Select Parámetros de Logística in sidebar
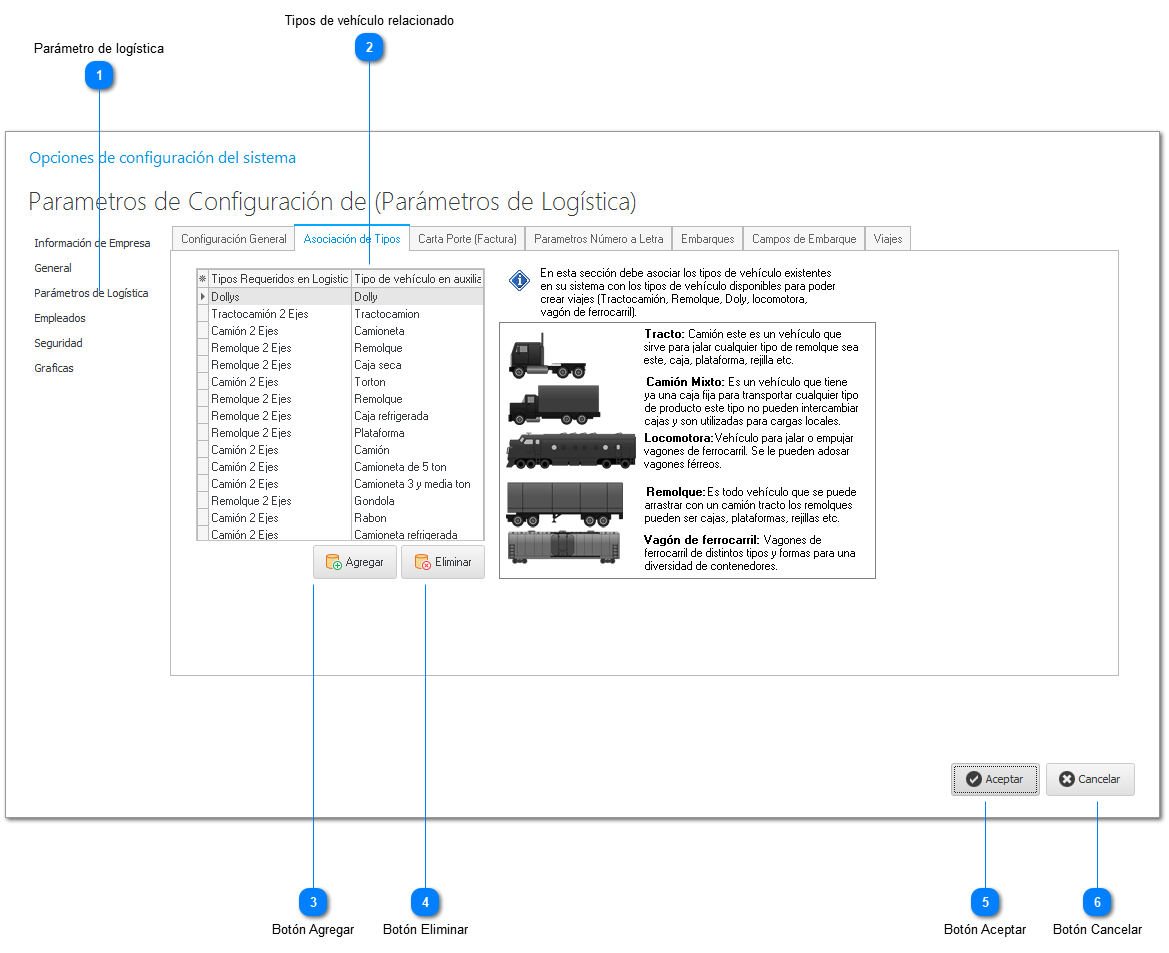 (91, 293)
